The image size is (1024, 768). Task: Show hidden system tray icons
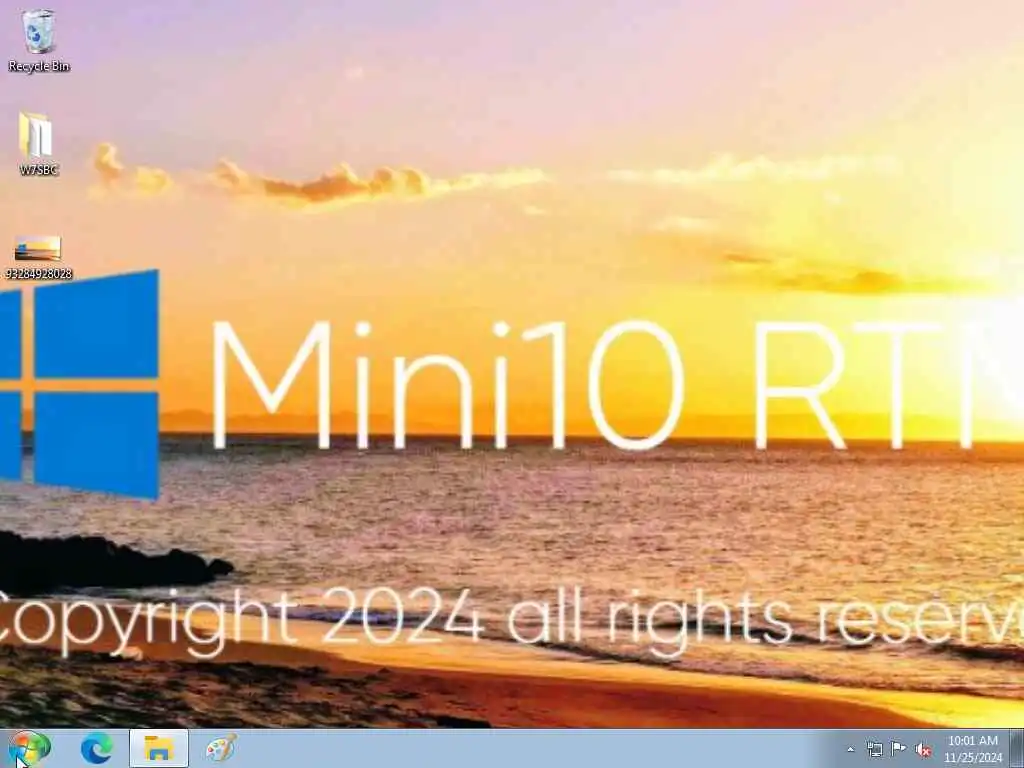850,749
